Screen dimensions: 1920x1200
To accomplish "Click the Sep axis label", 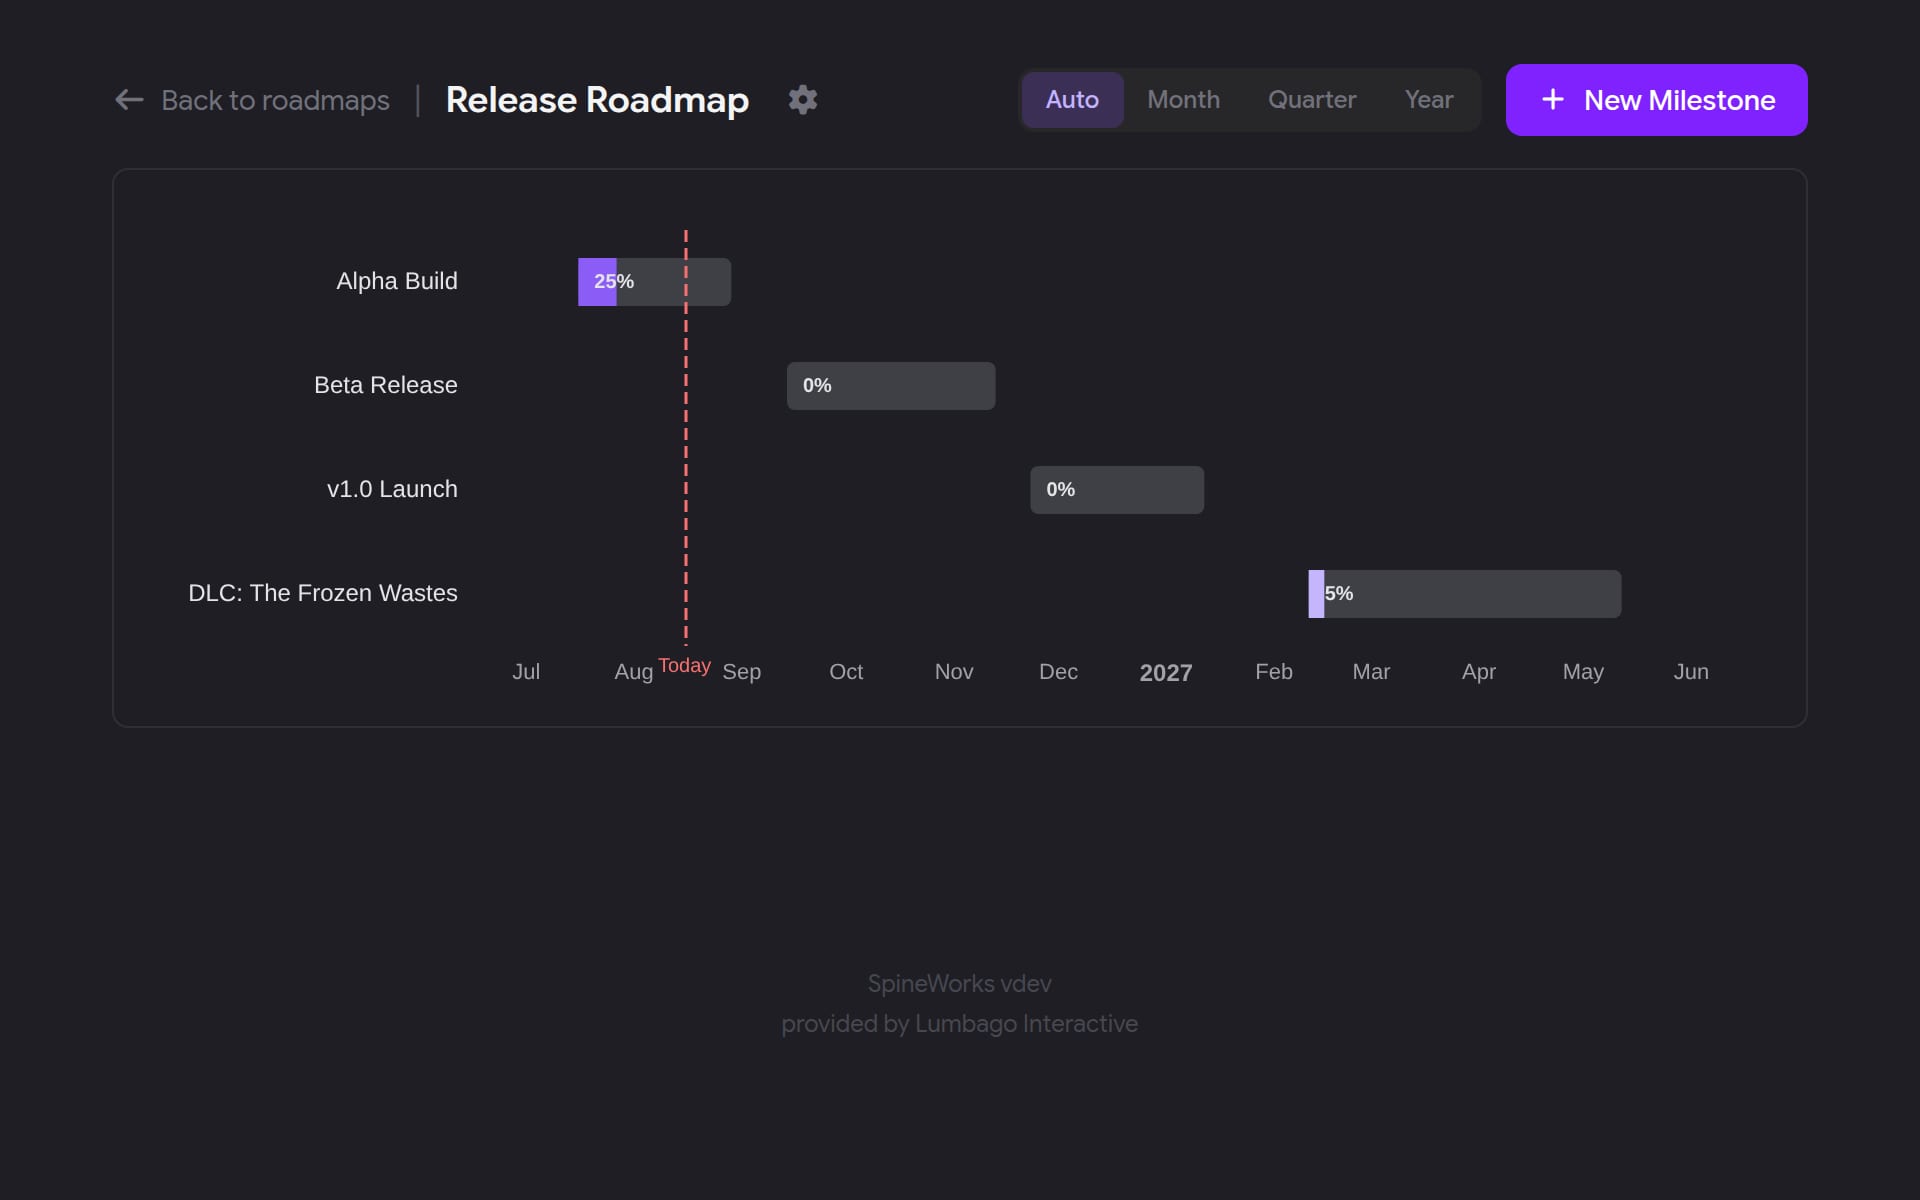I will pos(742,672).
